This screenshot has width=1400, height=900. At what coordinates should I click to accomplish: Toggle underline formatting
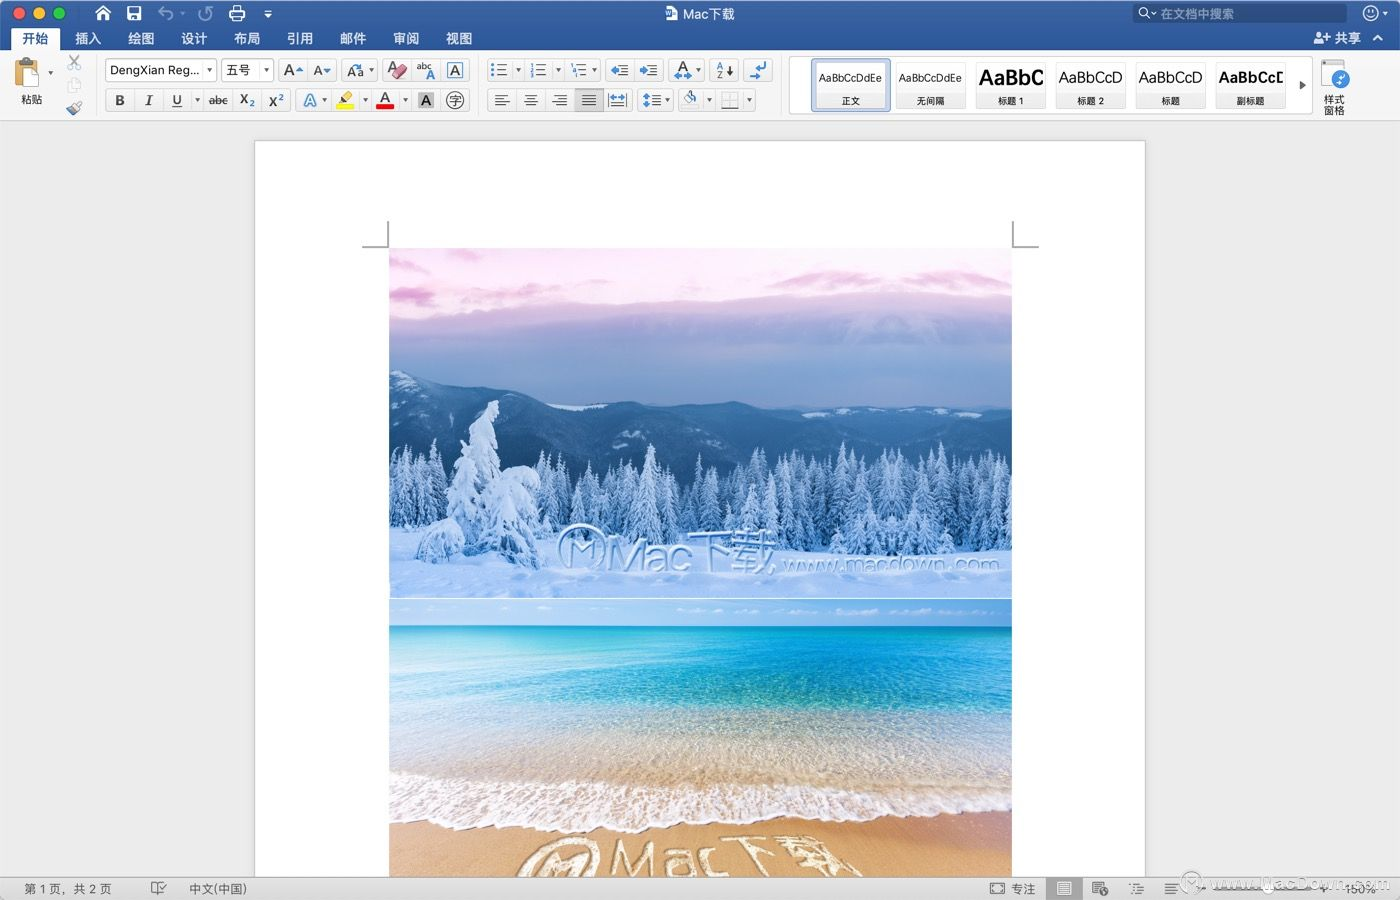[x=177, y=100]
